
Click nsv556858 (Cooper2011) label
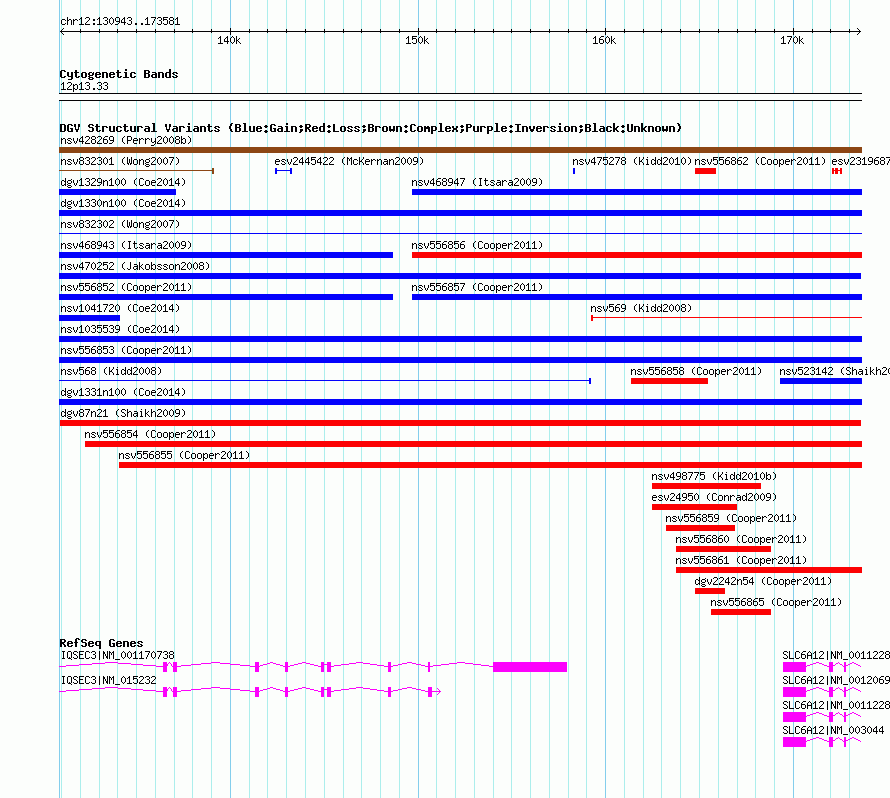(696, 371)
